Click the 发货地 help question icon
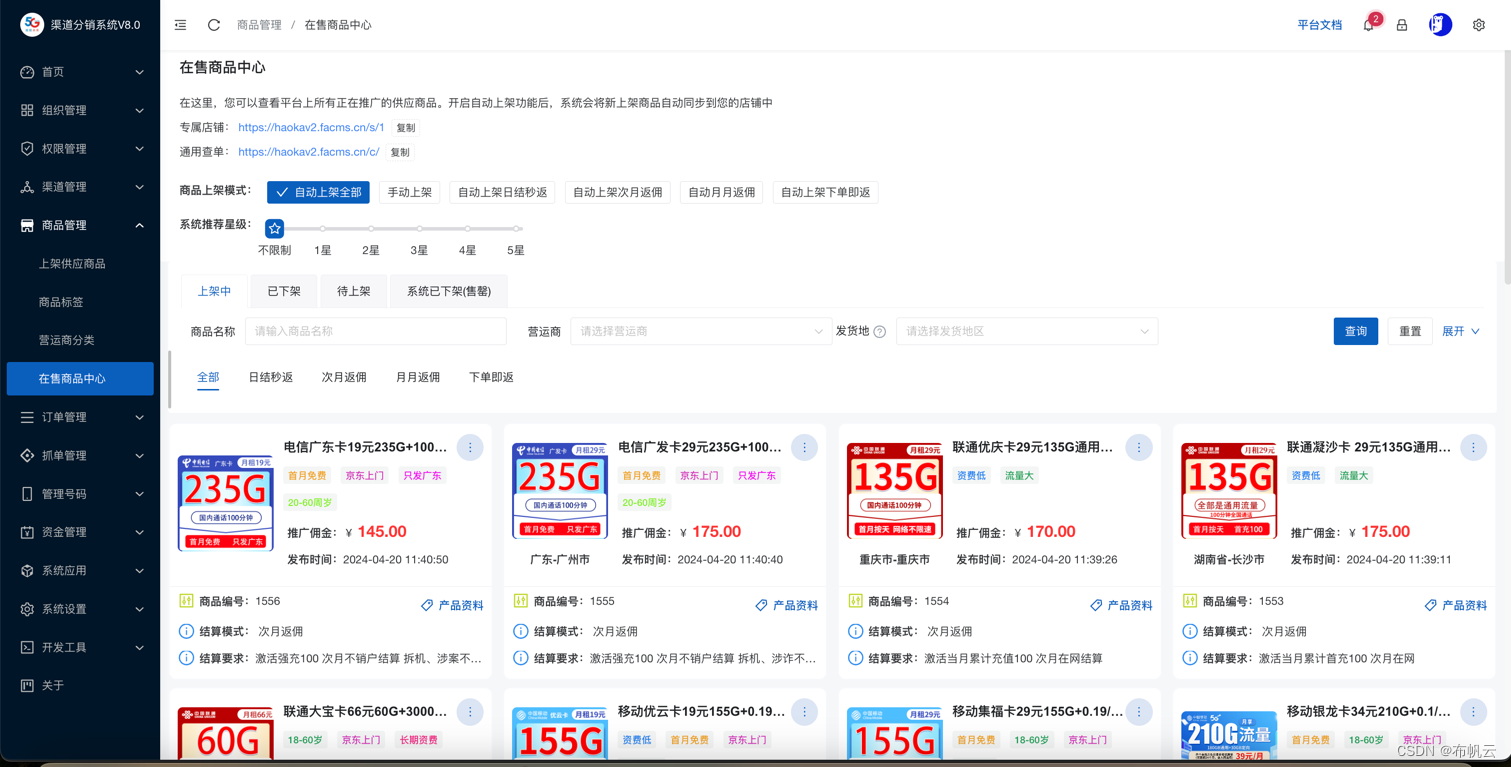This screenshot has width=1511, height=767. click(x=880, y=332)
